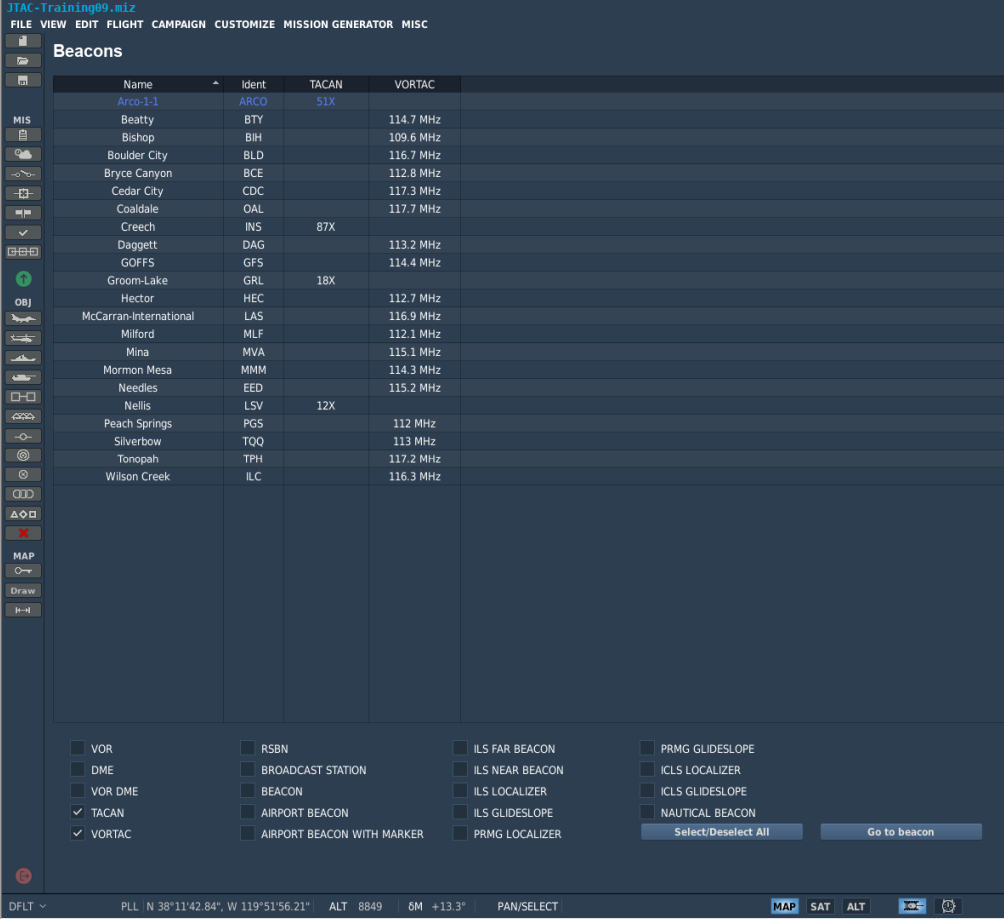Screen dimensions: 1004x919
Task: Open the trigger rules switch icon
Action: click(x=23, y=174)
